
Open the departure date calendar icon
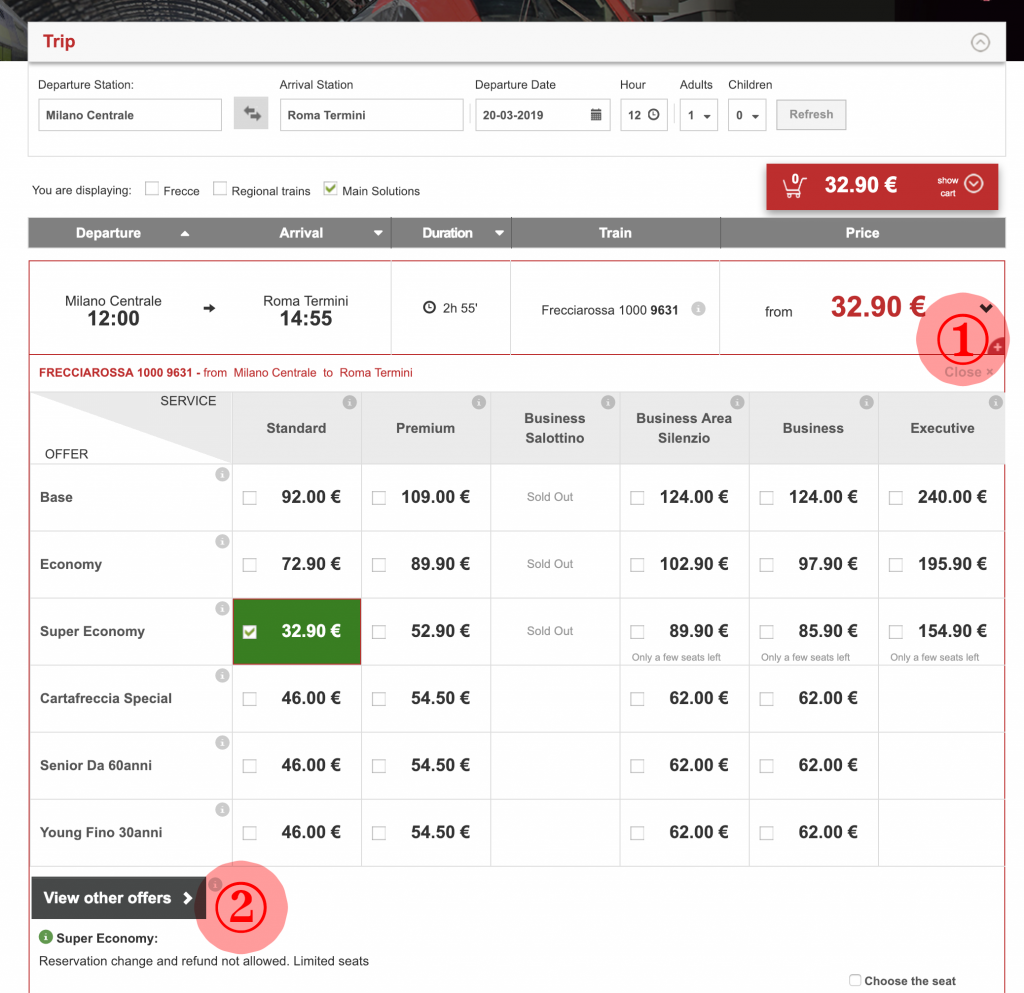pos(596,115)
